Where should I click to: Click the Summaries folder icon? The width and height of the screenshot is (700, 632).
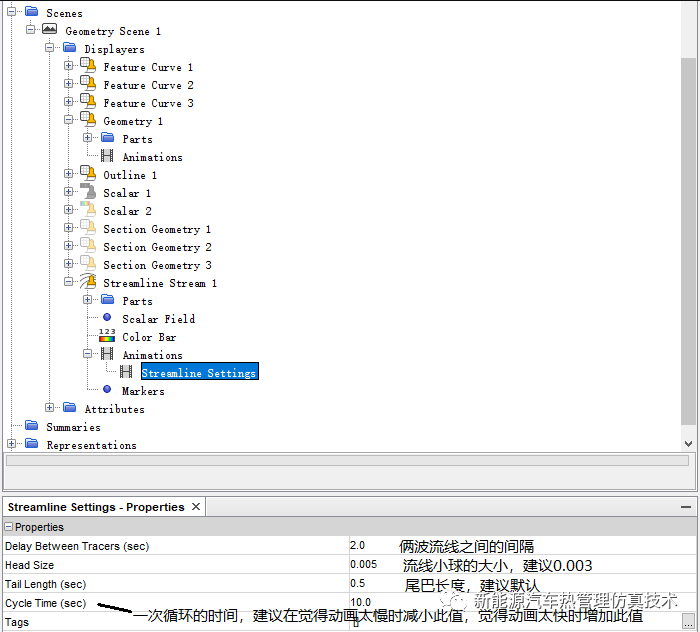[x=31, y=425]
